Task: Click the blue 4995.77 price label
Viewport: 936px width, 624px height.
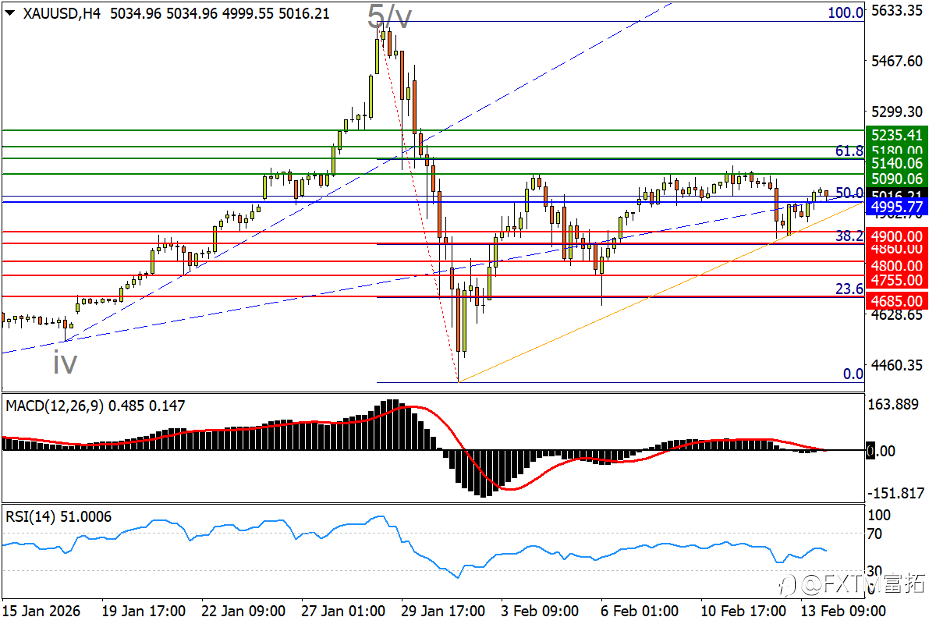Action: pyautogui.click(x=896, y=207)
